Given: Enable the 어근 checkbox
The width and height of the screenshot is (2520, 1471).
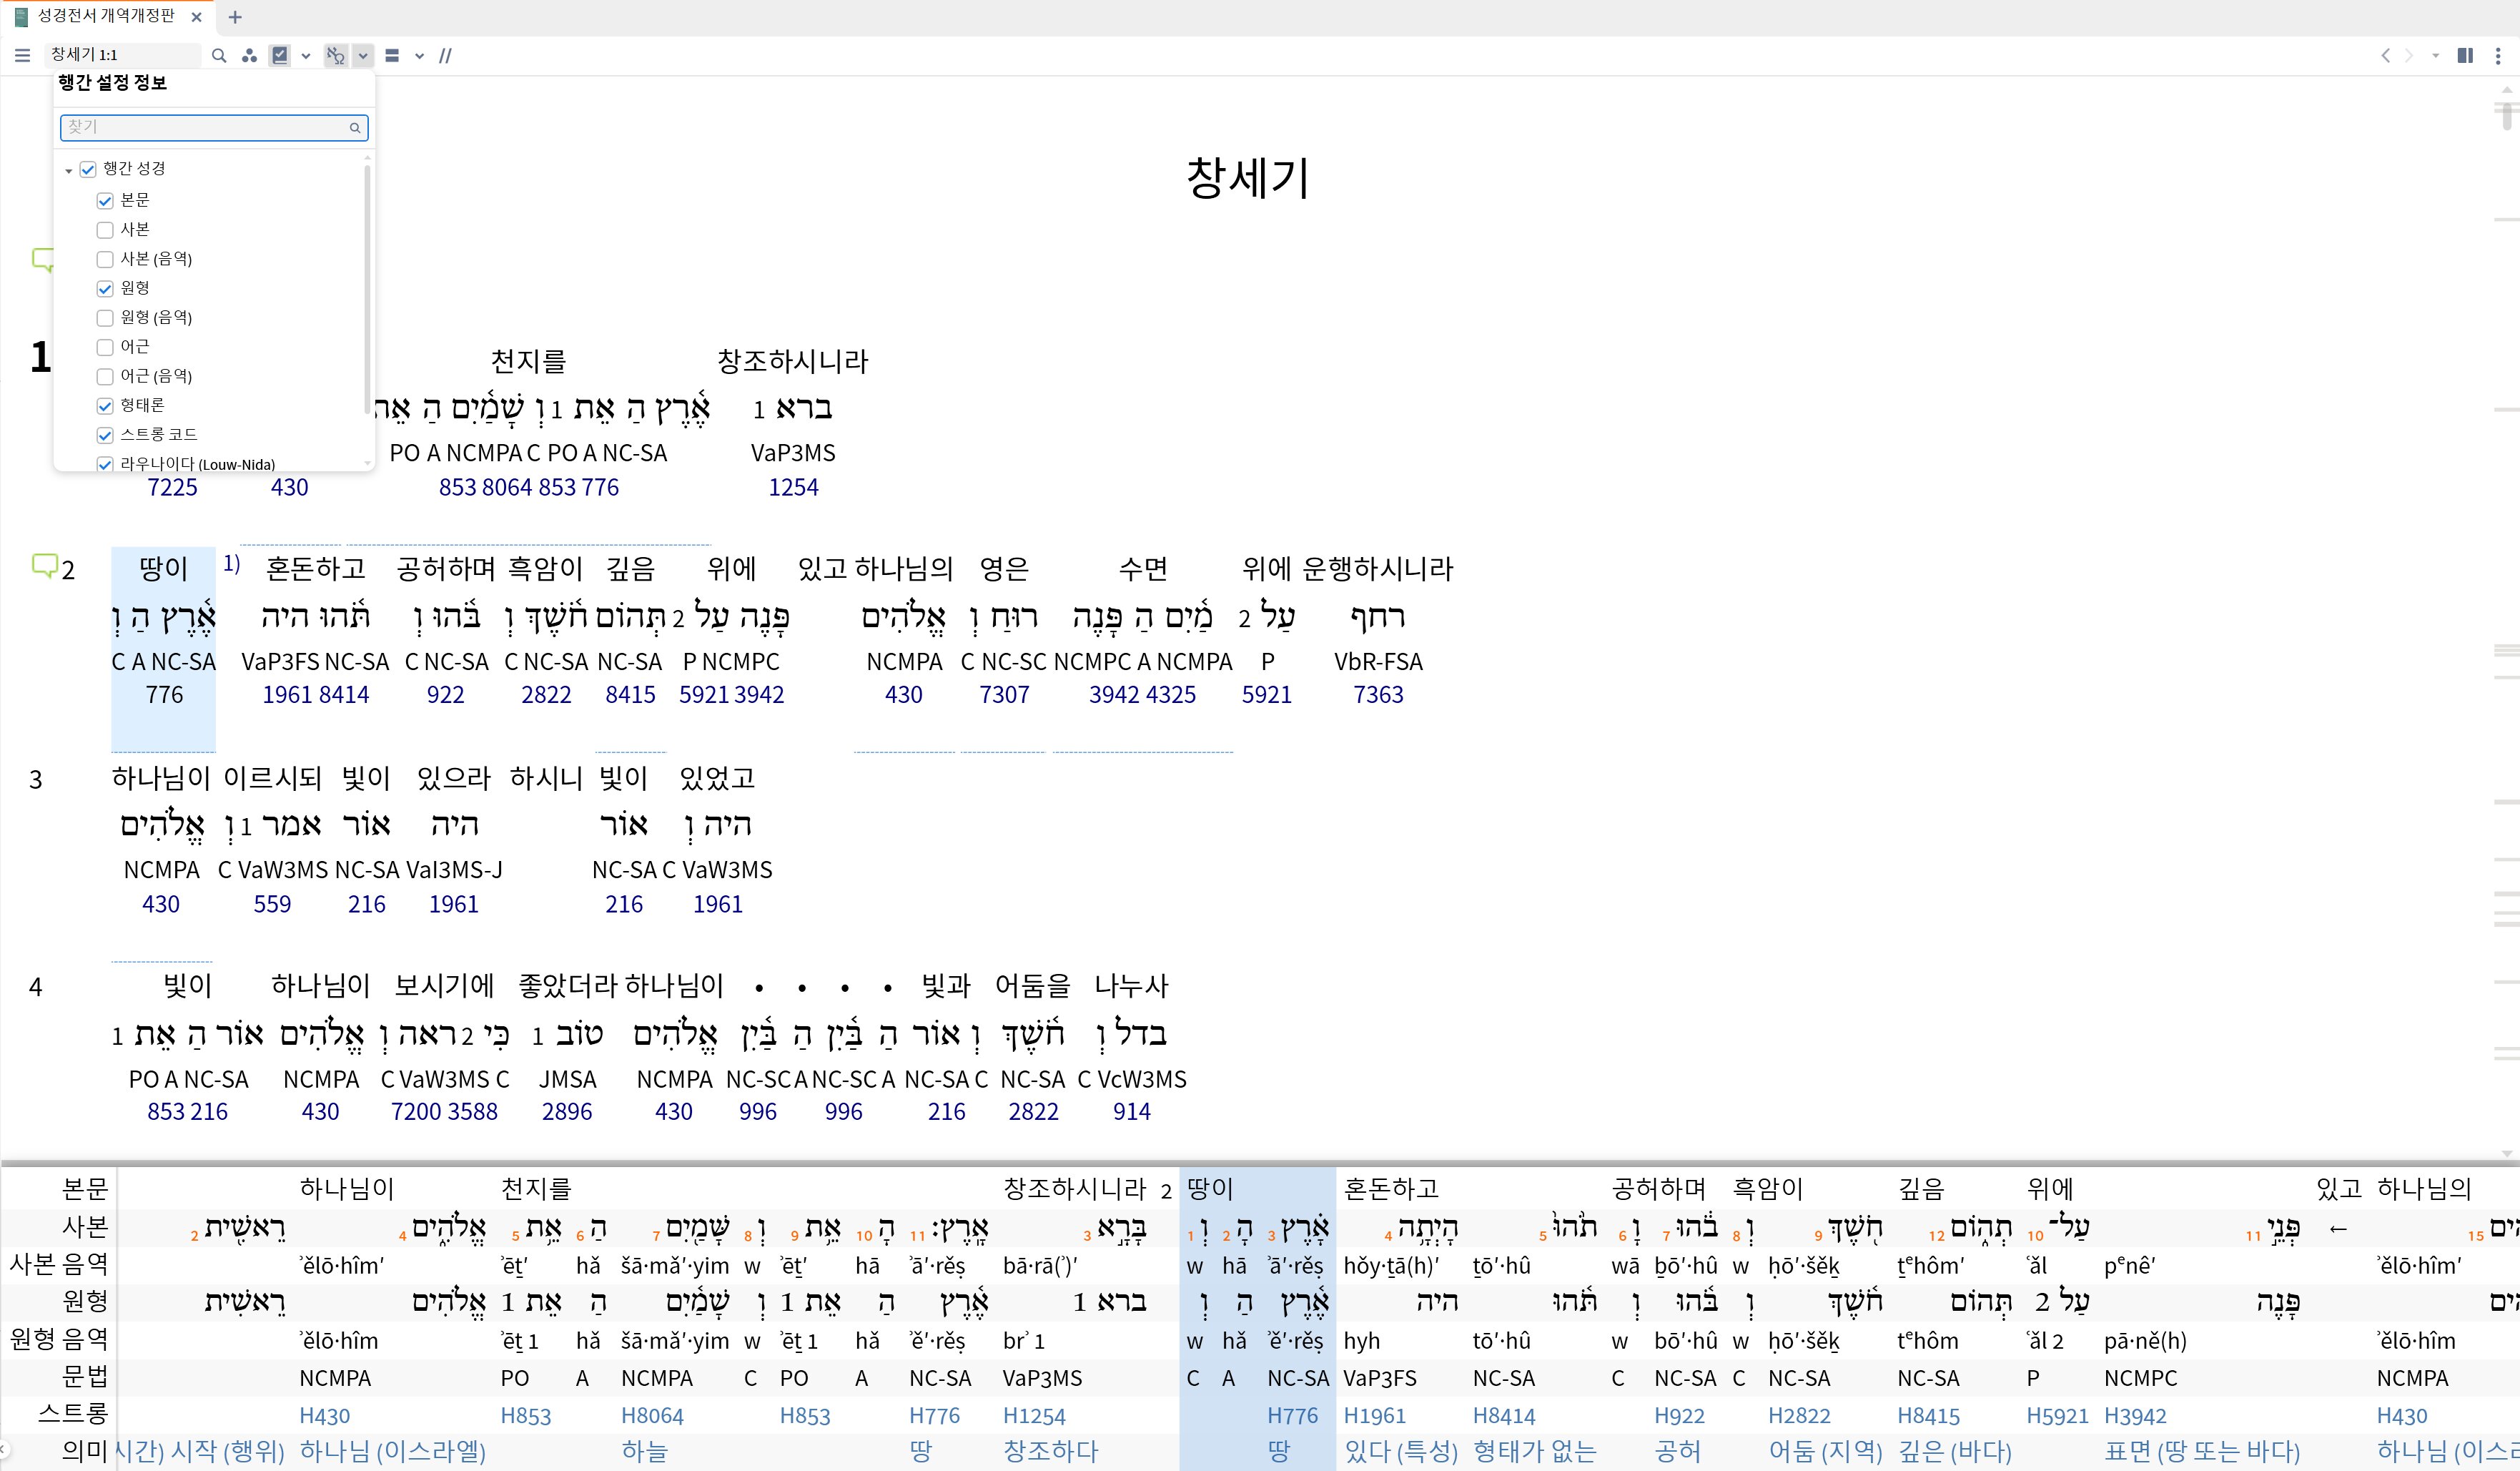Looking at the screenshot, I should click(105, 347).
